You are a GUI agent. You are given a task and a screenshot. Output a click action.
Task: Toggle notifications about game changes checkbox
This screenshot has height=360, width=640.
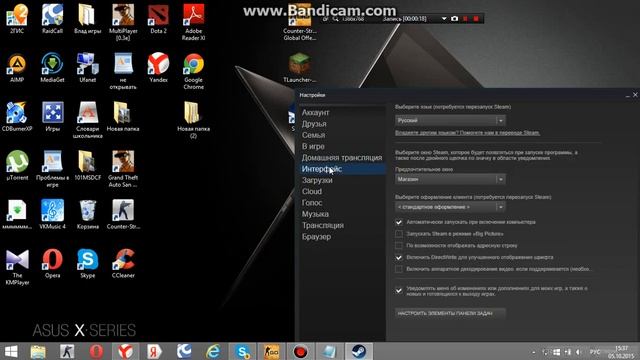399,291
